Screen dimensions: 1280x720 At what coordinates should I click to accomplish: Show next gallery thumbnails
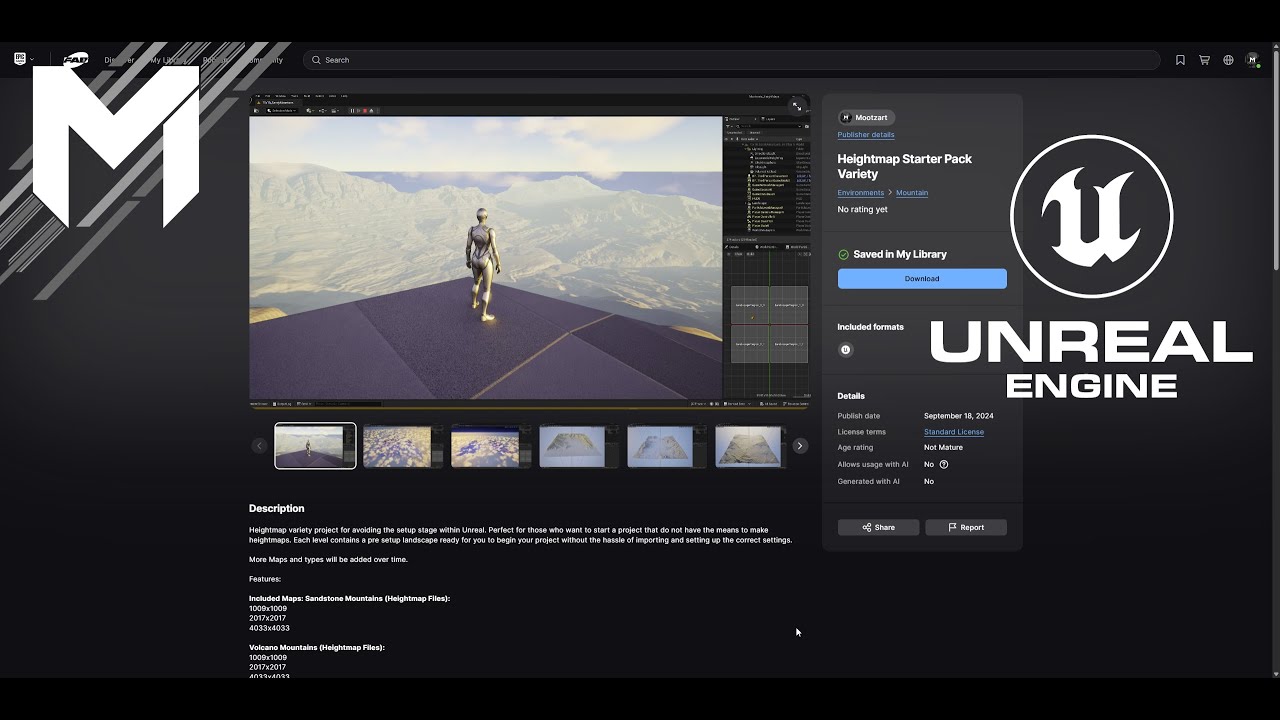800,446
